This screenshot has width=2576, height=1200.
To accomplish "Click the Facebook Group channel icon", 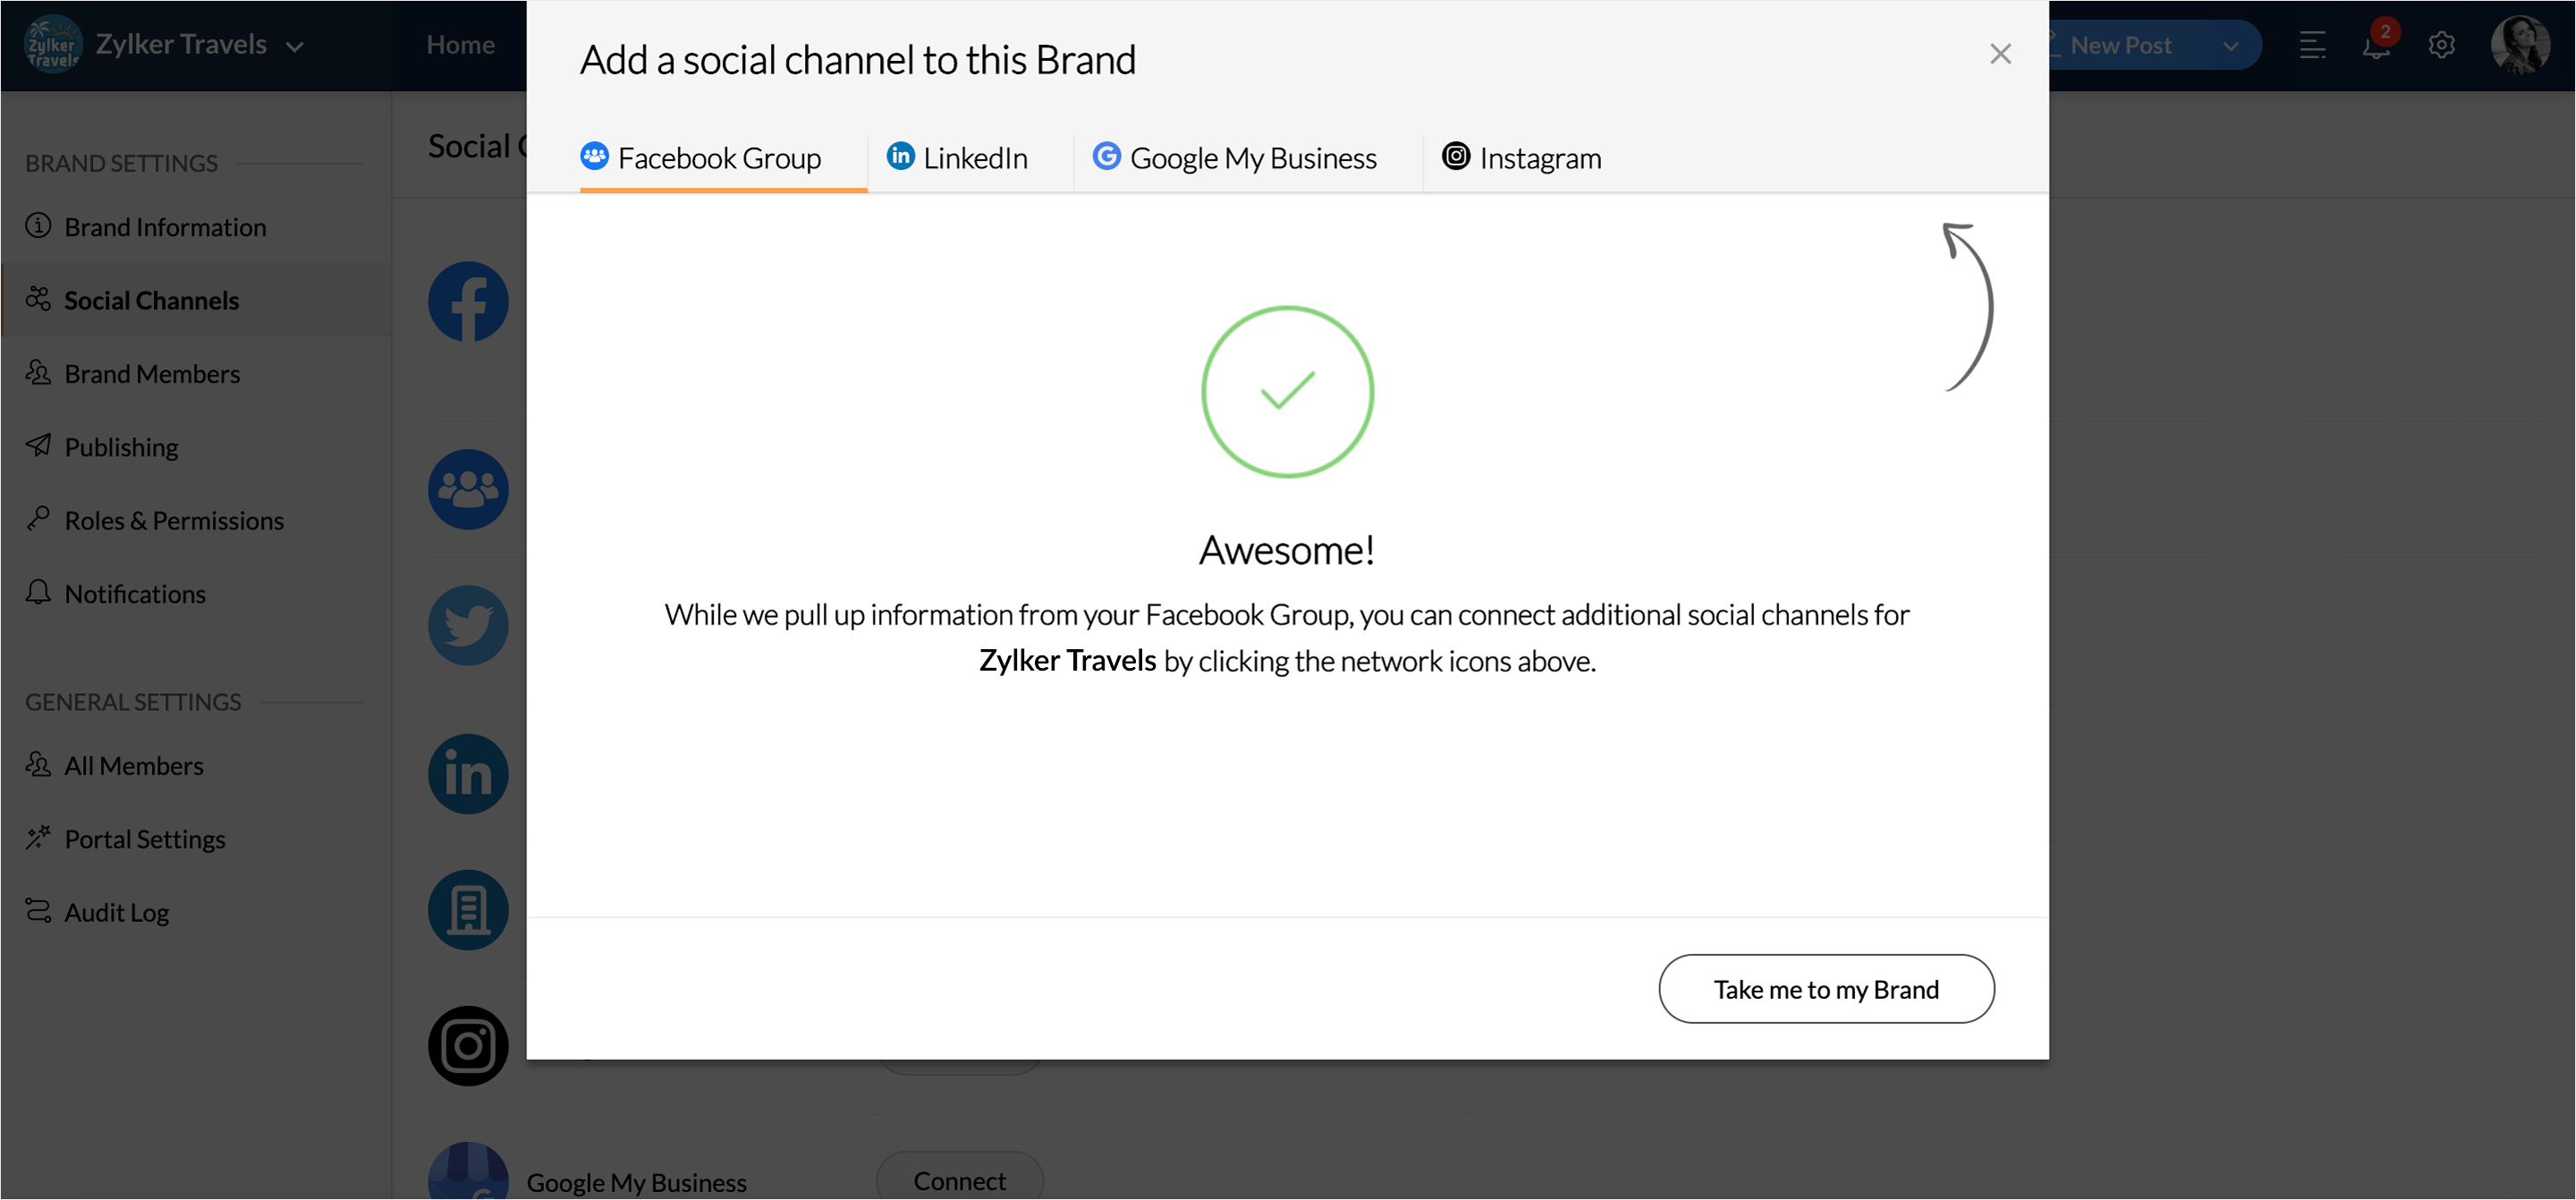I will (x=468, y=489).
